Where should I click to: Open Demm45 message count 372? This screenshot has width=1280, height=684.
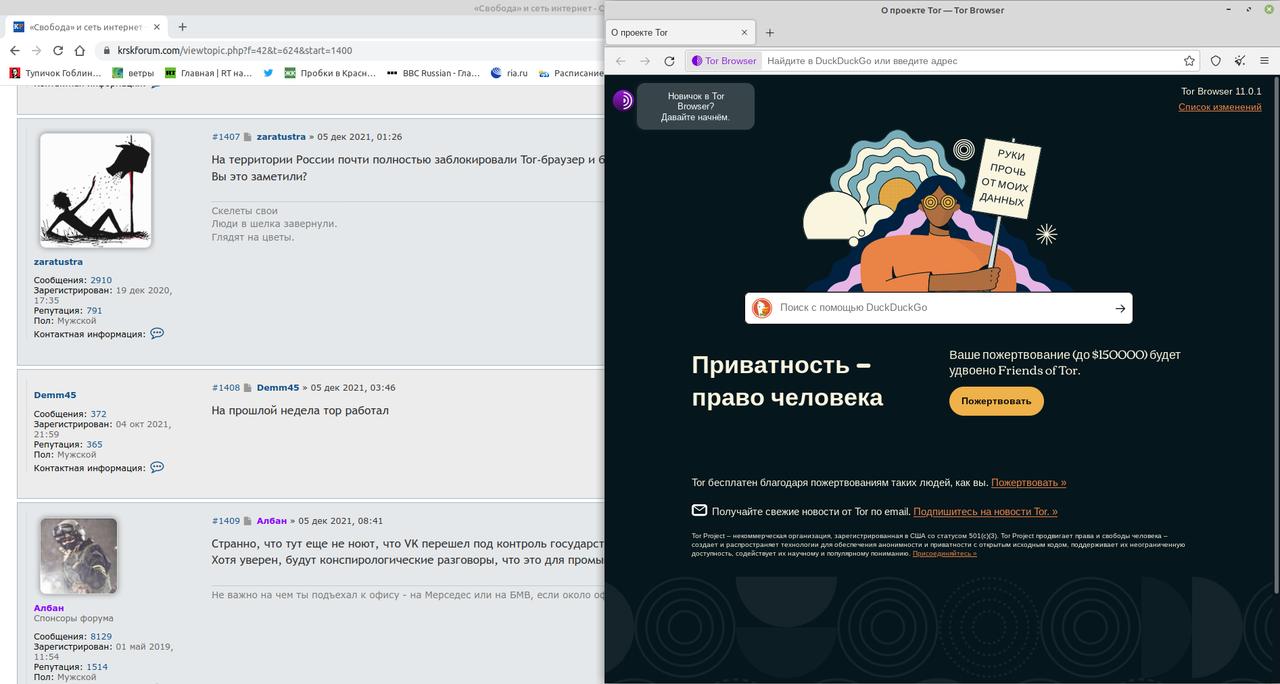(x=98, y=414)
